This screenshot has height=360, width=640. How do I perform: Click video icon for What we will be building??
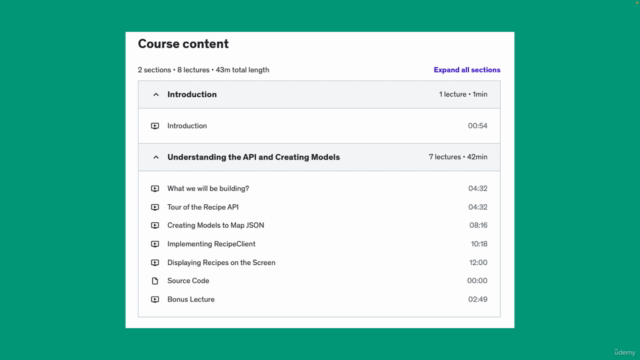pos(155,189)
